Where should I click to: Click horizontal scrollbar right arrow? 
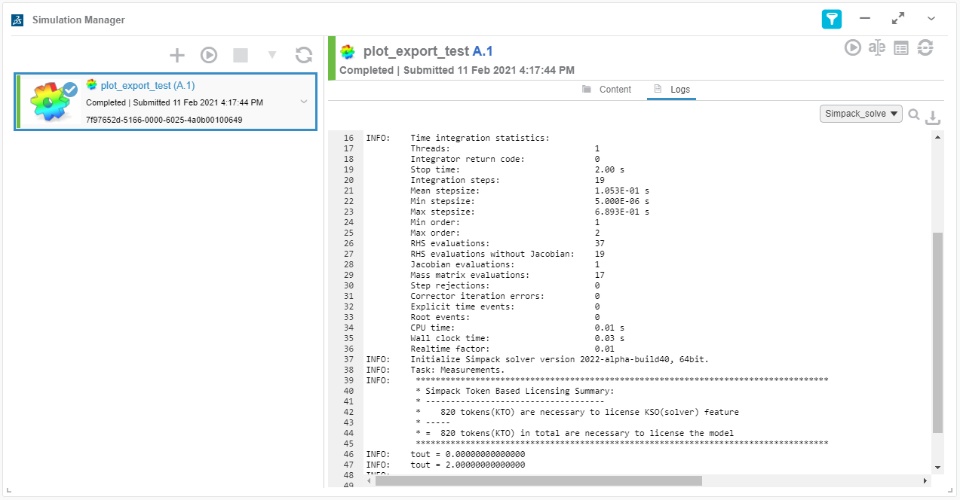pos(924,481)
